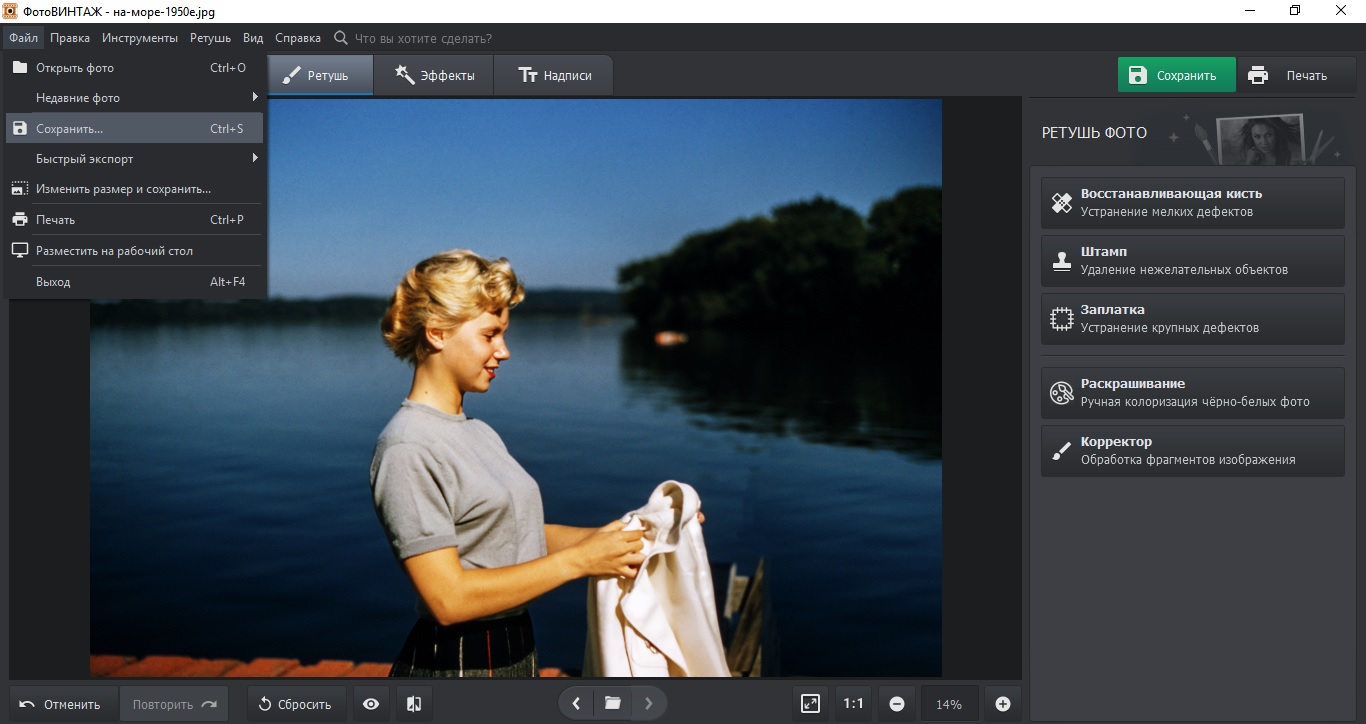The image size is (1366, 724).
Task: Click the zoom out minus icon
Action: (x=897, y=704)
